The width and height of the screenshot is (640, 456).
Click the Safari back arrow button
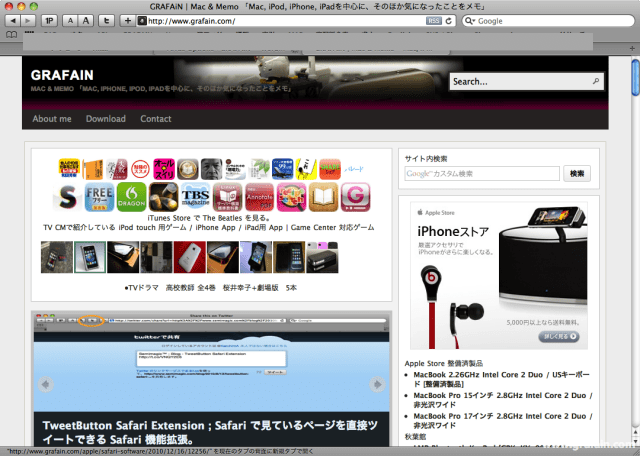click(x=11, y=20)
